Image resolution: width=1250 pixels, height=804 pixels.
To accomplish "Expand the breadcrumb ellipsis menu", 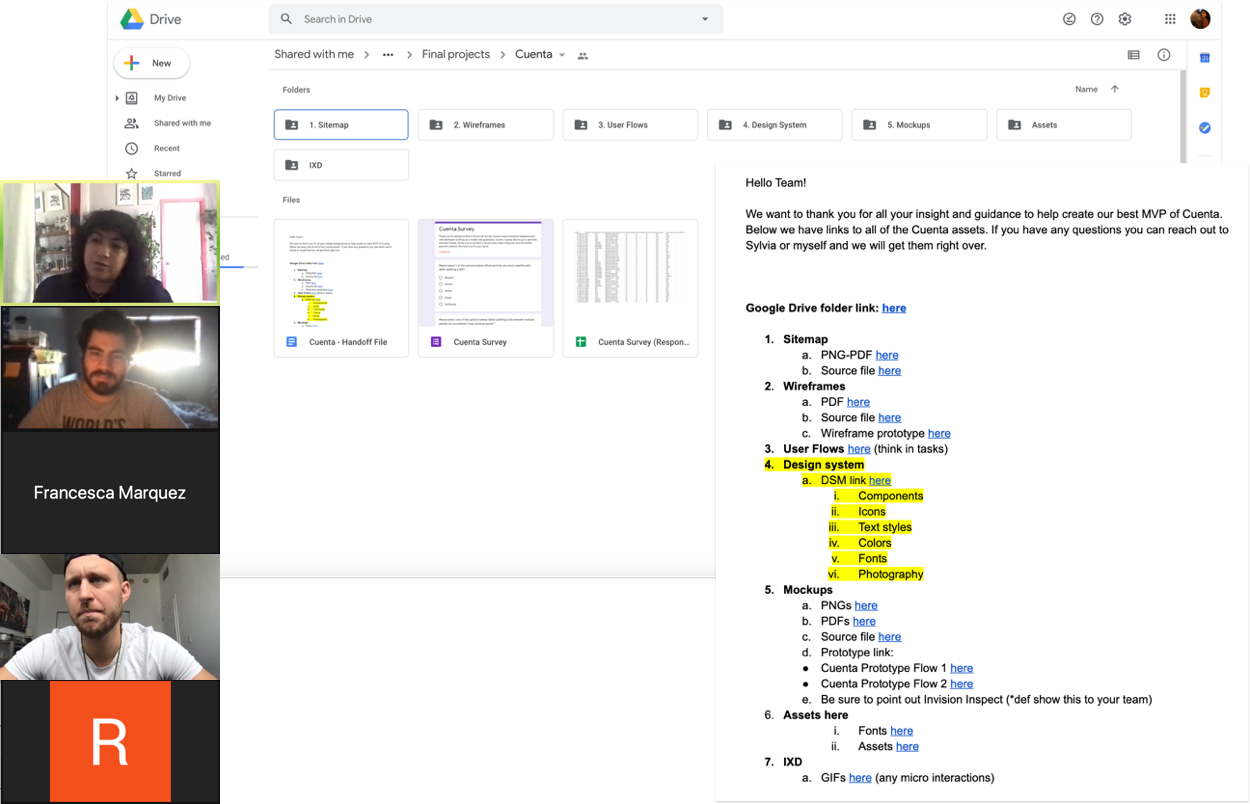I will [388, 55].
